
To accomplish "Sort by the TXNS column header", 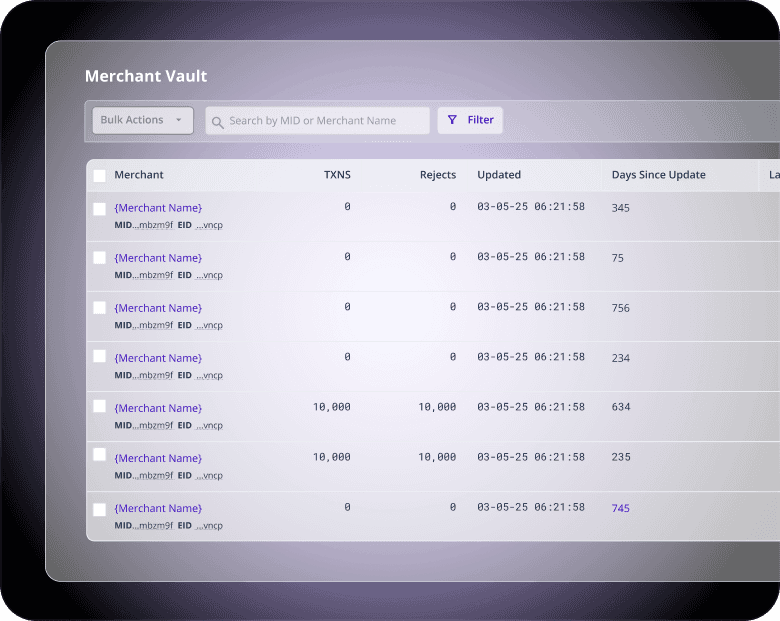I will (337, 175).
